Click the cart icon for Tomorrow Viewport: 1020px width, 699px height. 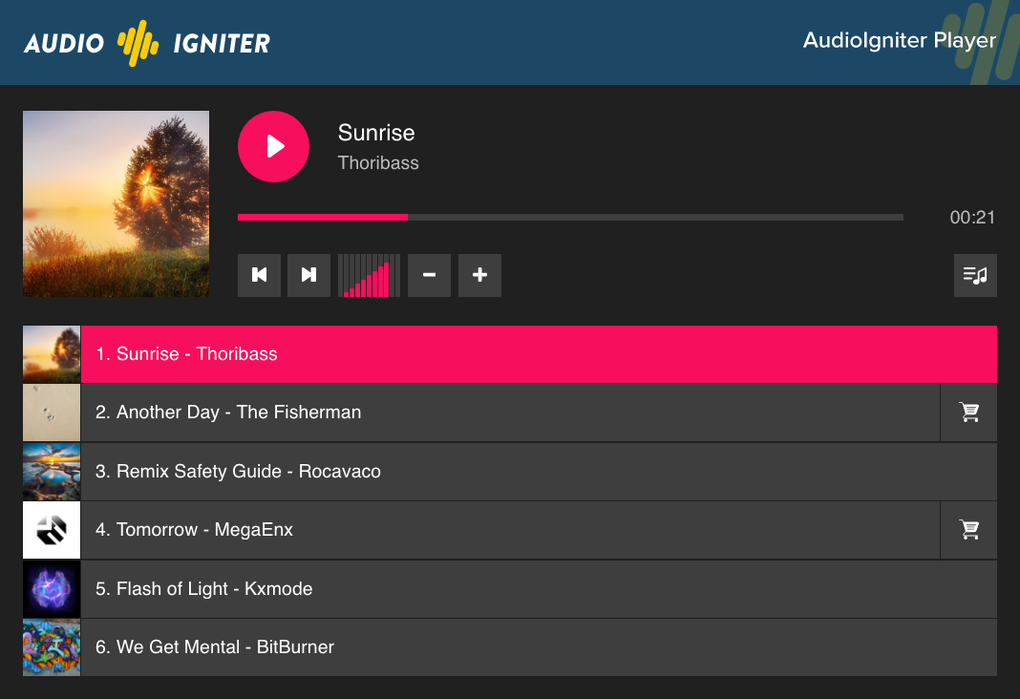tap(968, 530)
